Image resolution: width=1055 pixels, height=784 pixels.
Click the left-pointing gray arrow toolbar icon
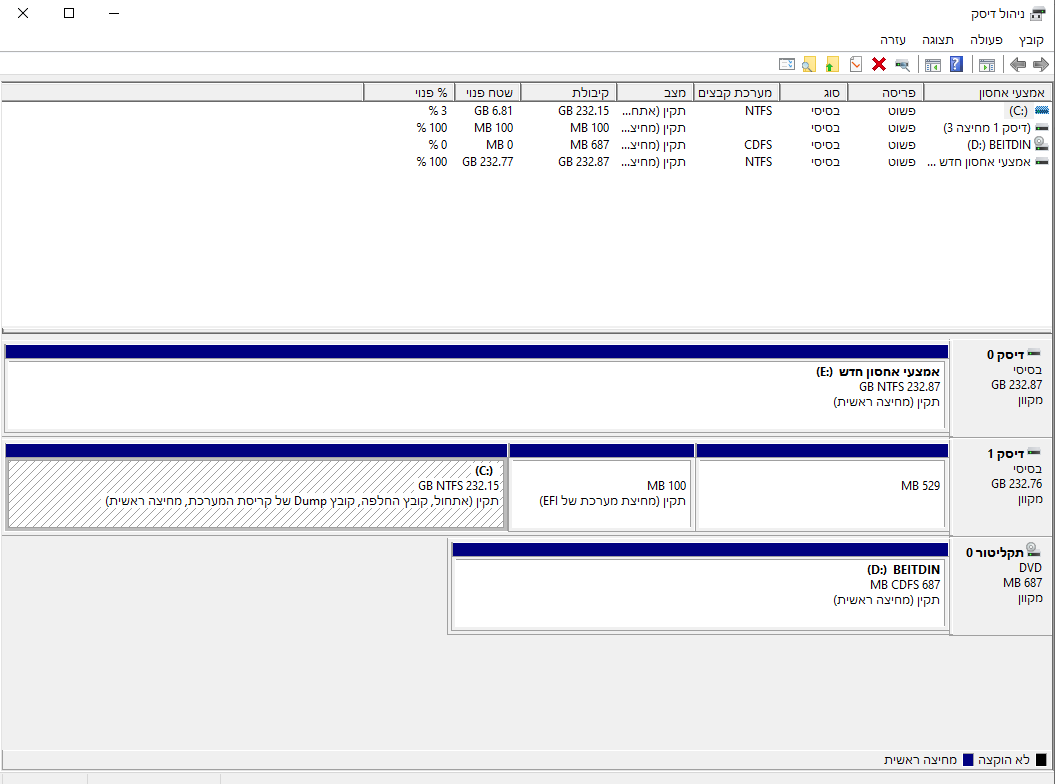1018,65
